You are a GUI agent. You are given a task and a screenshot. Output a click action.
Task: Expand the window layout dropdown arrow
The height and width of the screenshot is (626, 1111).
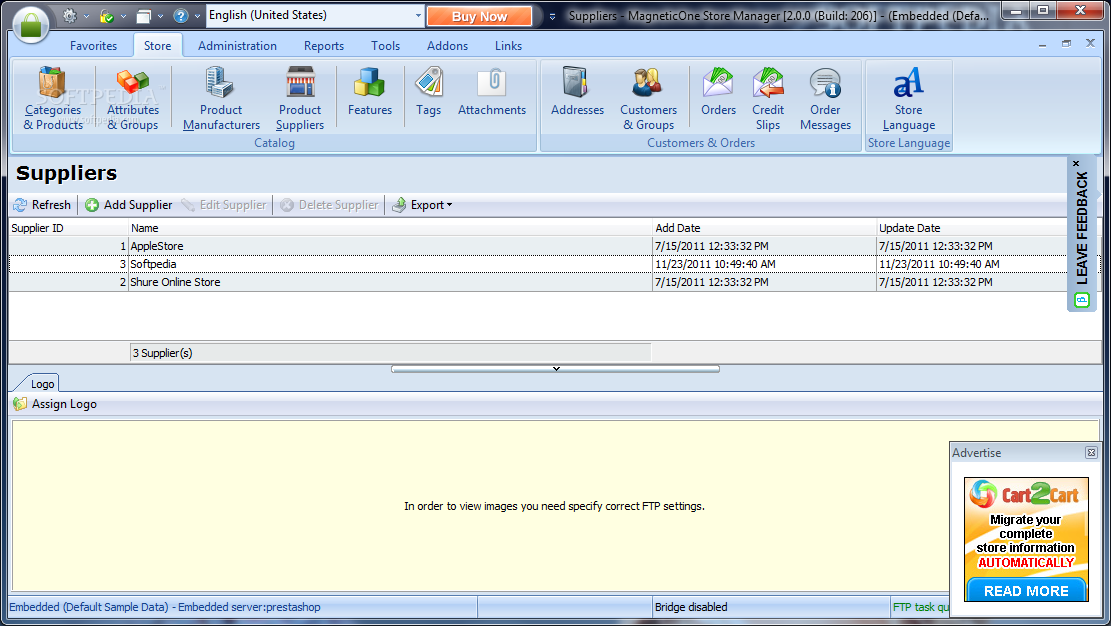tap(161, 16)
